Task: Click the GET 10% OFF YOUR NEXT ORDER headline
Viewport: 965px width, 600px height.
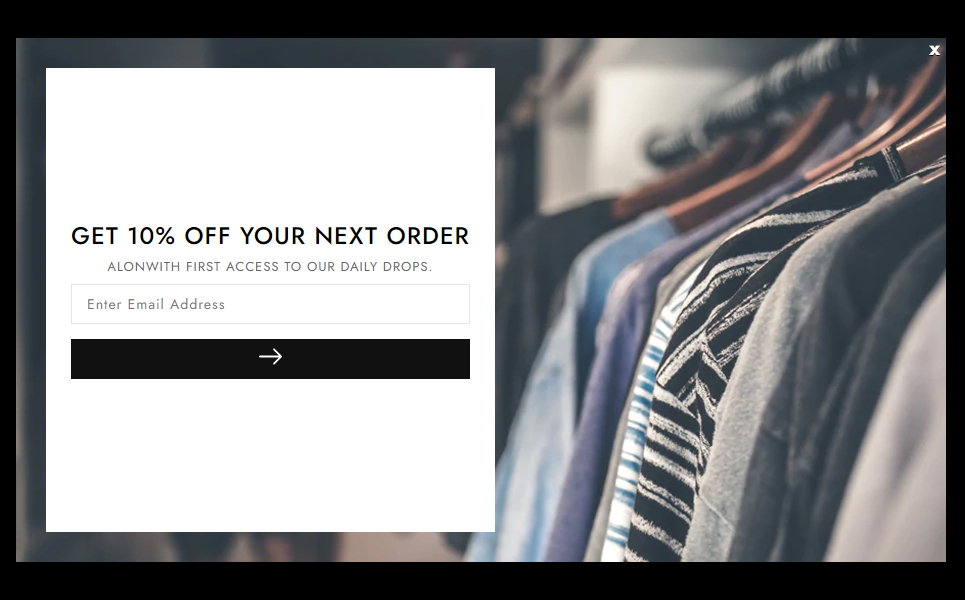Action: pyautogui.click(x=270, y=236)
